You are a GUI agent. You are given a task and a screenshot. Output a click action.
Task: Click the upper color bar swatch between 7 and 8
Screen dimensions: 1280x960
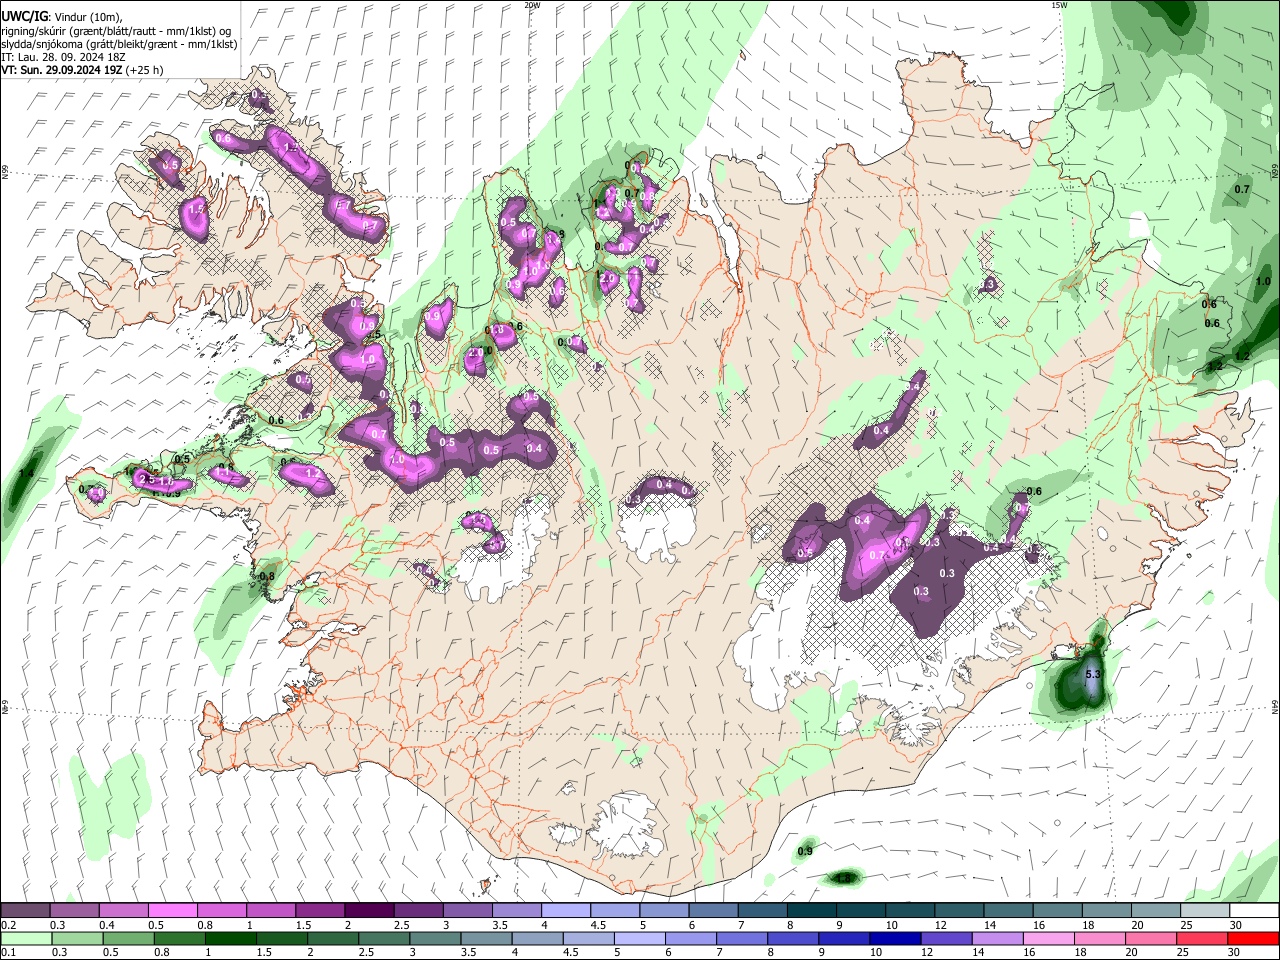pyautogui.click(x=762, y=911)
